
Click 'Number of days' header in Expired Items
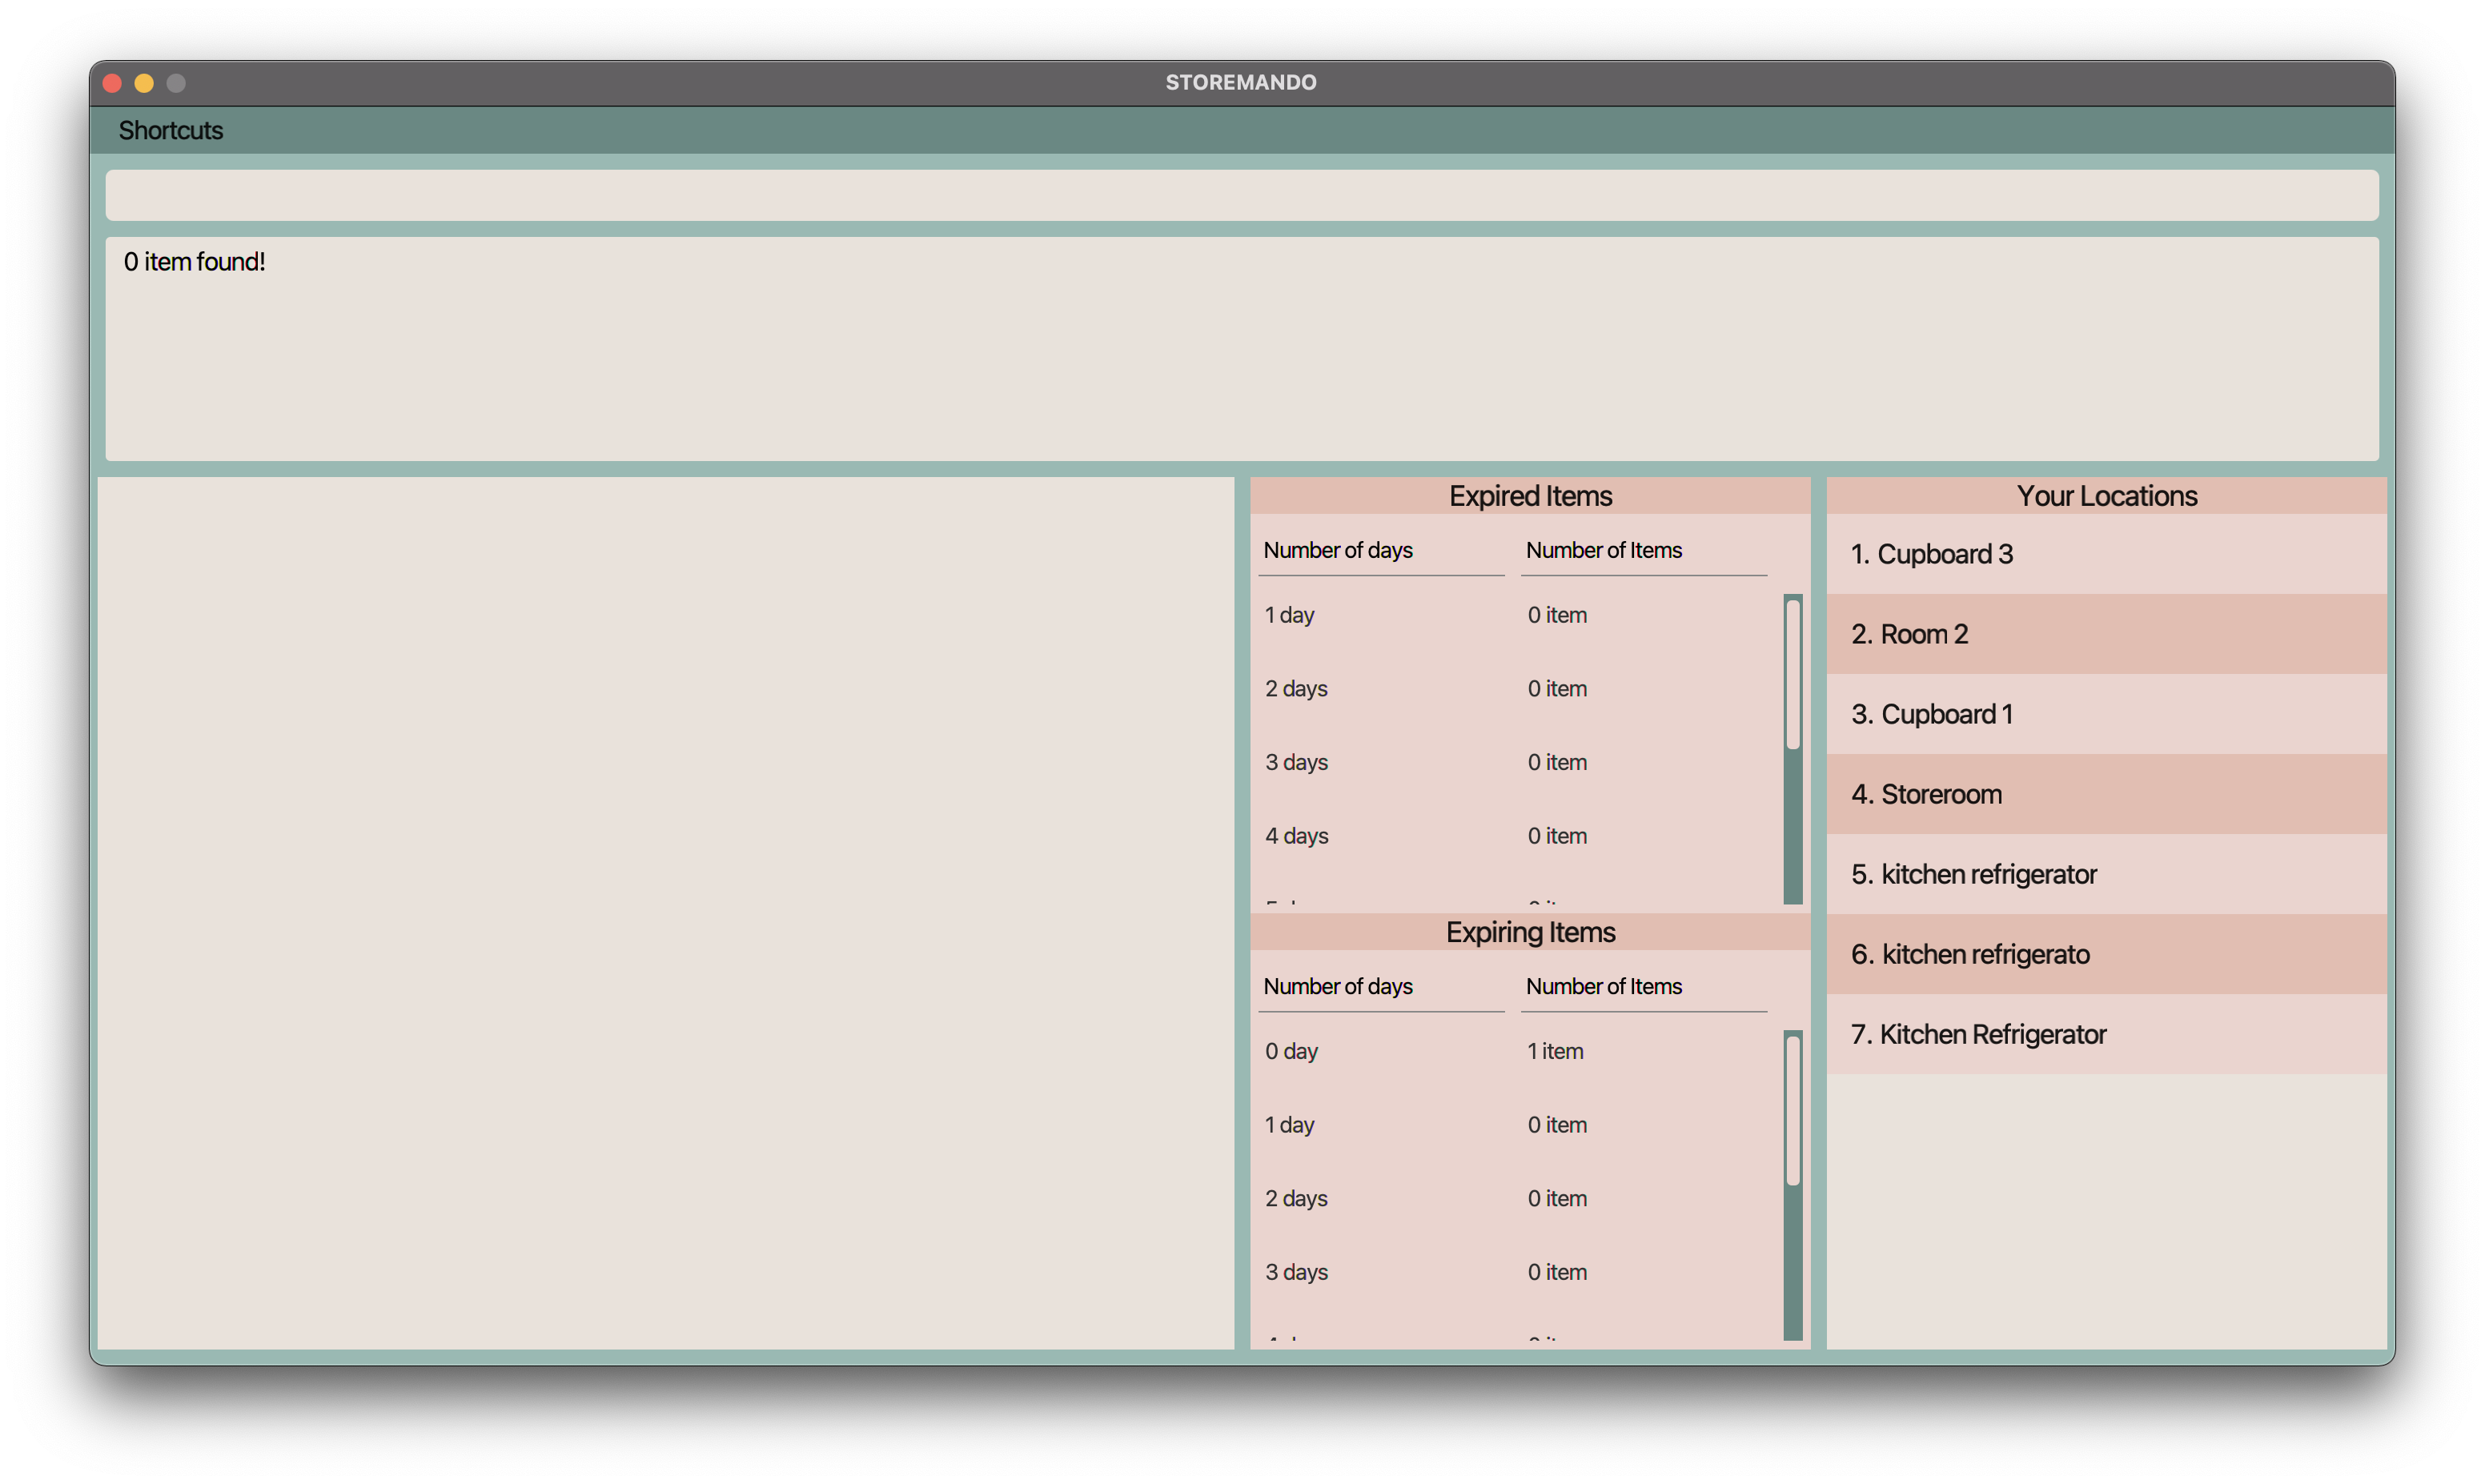point(1338,550)
